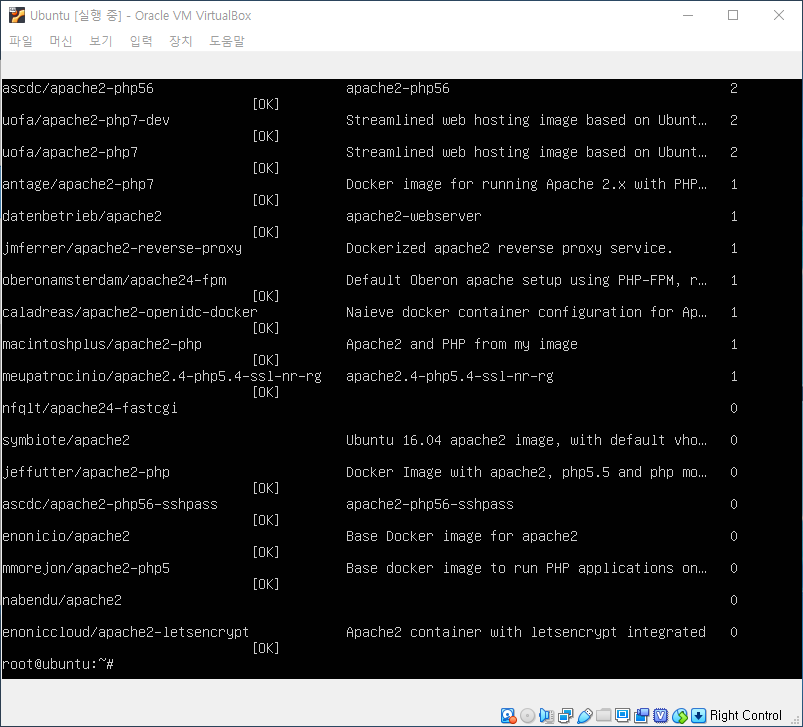
Task: Click the optical disc drive status icon
Action: [527, 715]
